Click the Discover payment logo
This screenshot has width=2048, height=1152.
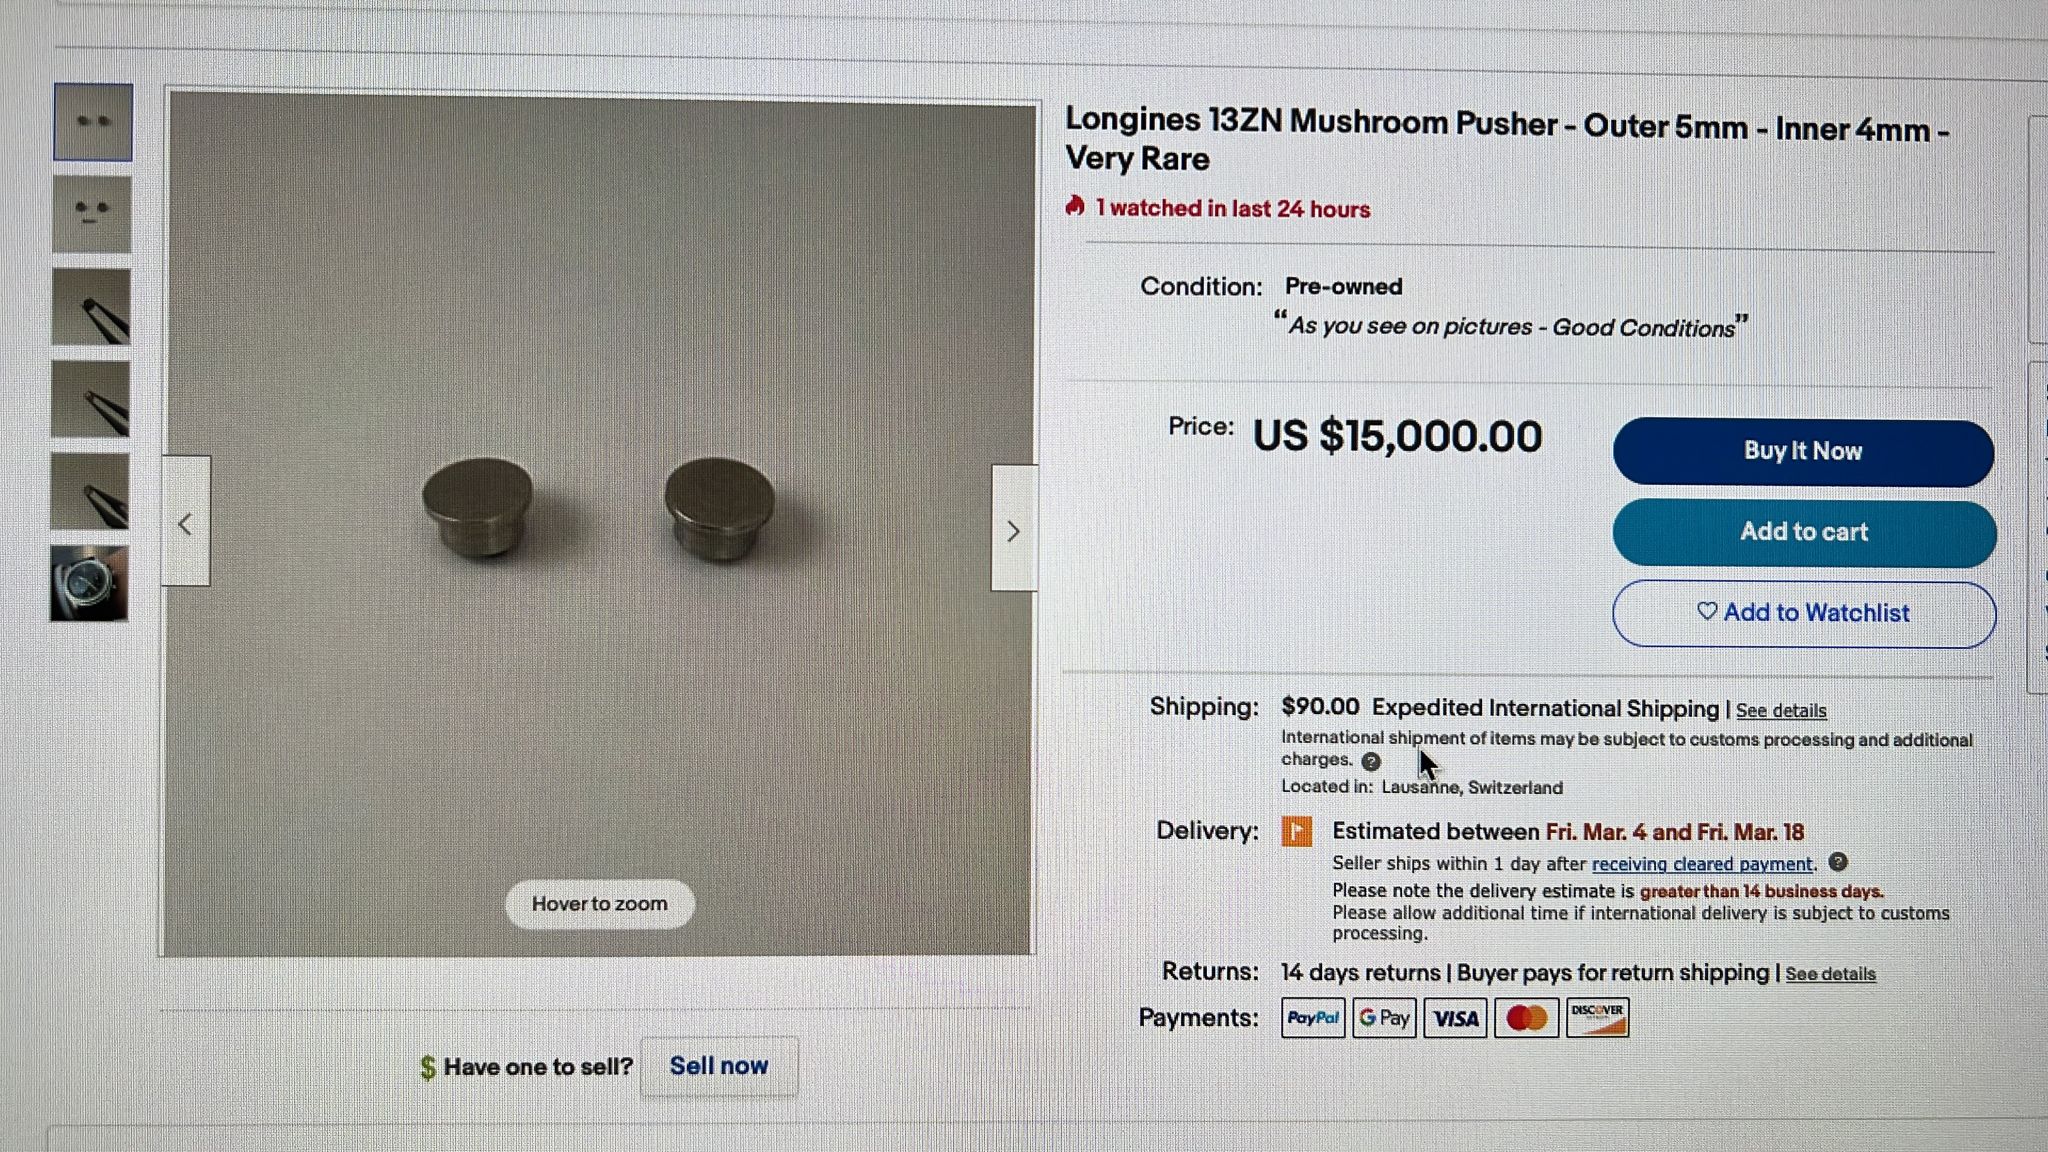tap(1597, 1018)
